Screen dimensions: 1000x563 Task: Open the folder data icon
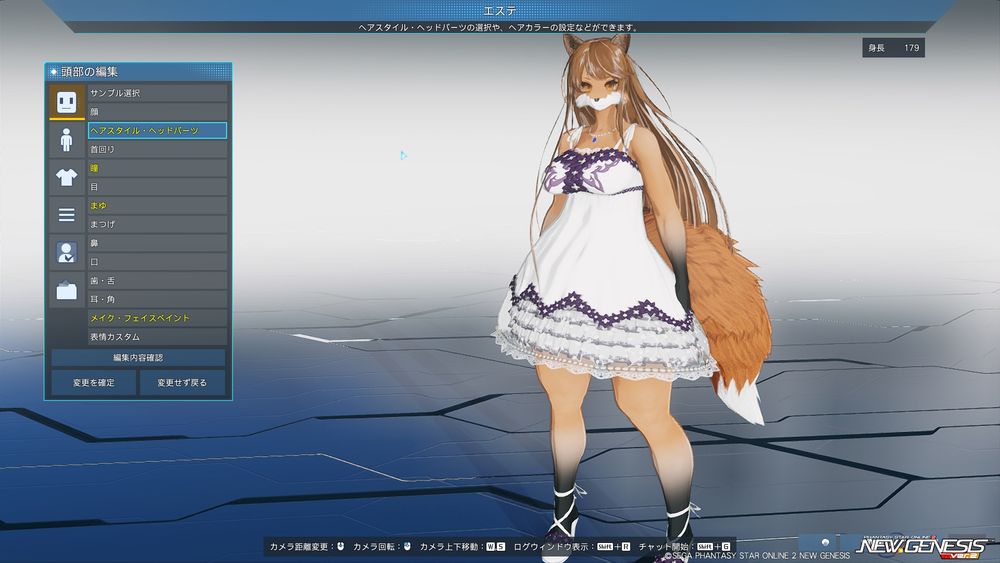67,290
